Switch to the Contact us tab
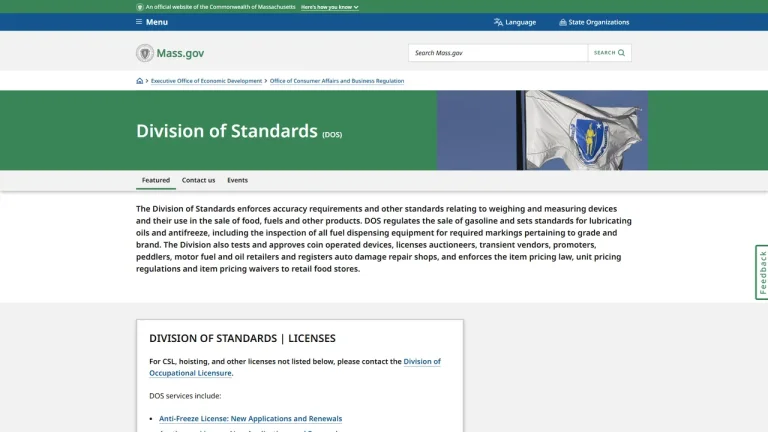Viewport: 768px width, 432px height. [x=198, y=180]
